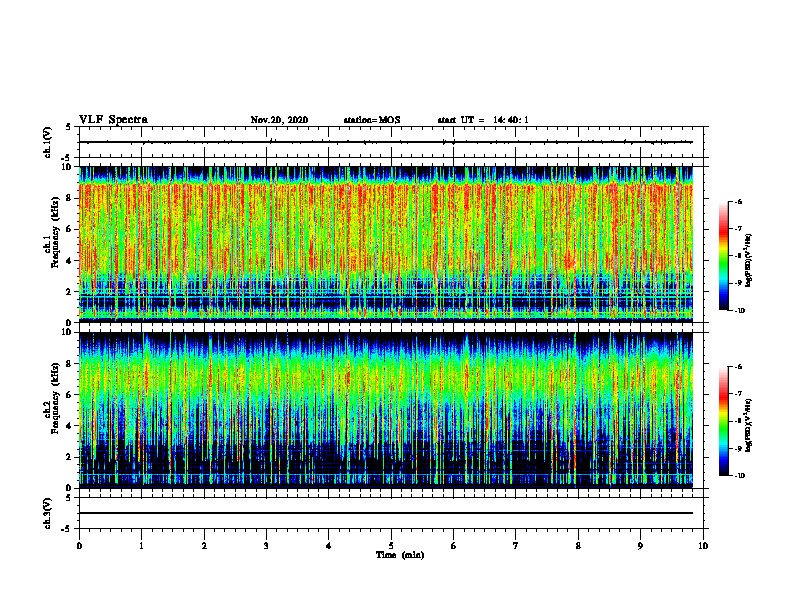Click the '6' tick on the time axis
Viewport: 792px width, 612px height.
point(454,546)
